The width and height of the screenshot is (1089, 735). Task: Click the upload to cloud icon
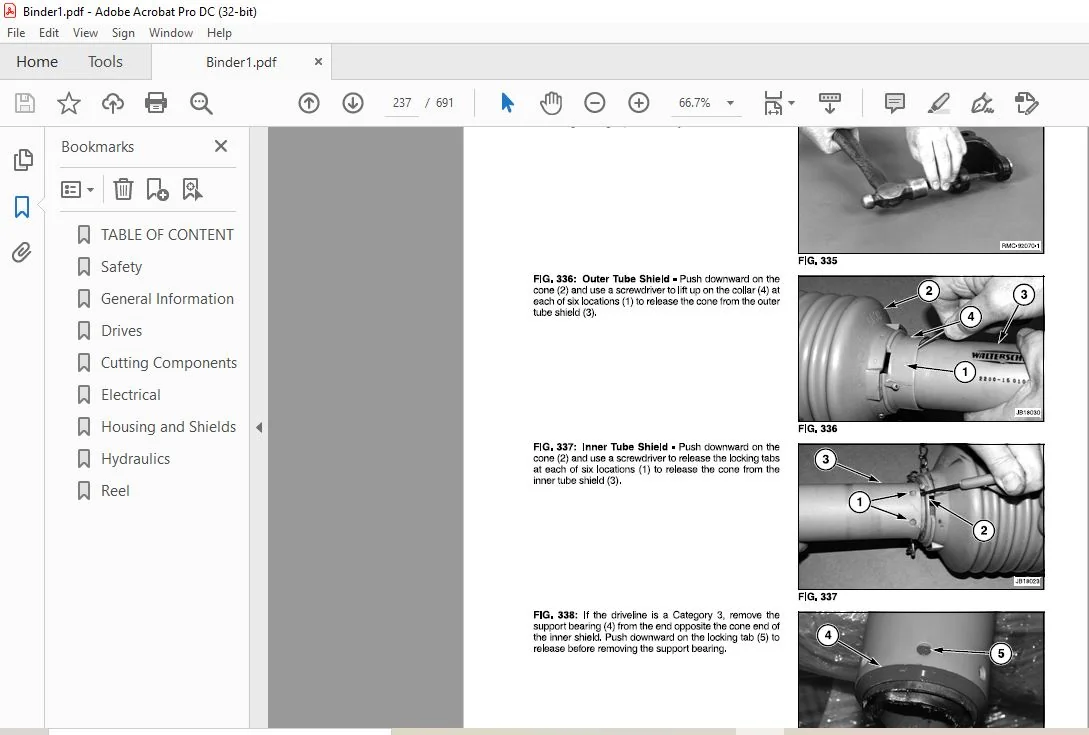112,103
